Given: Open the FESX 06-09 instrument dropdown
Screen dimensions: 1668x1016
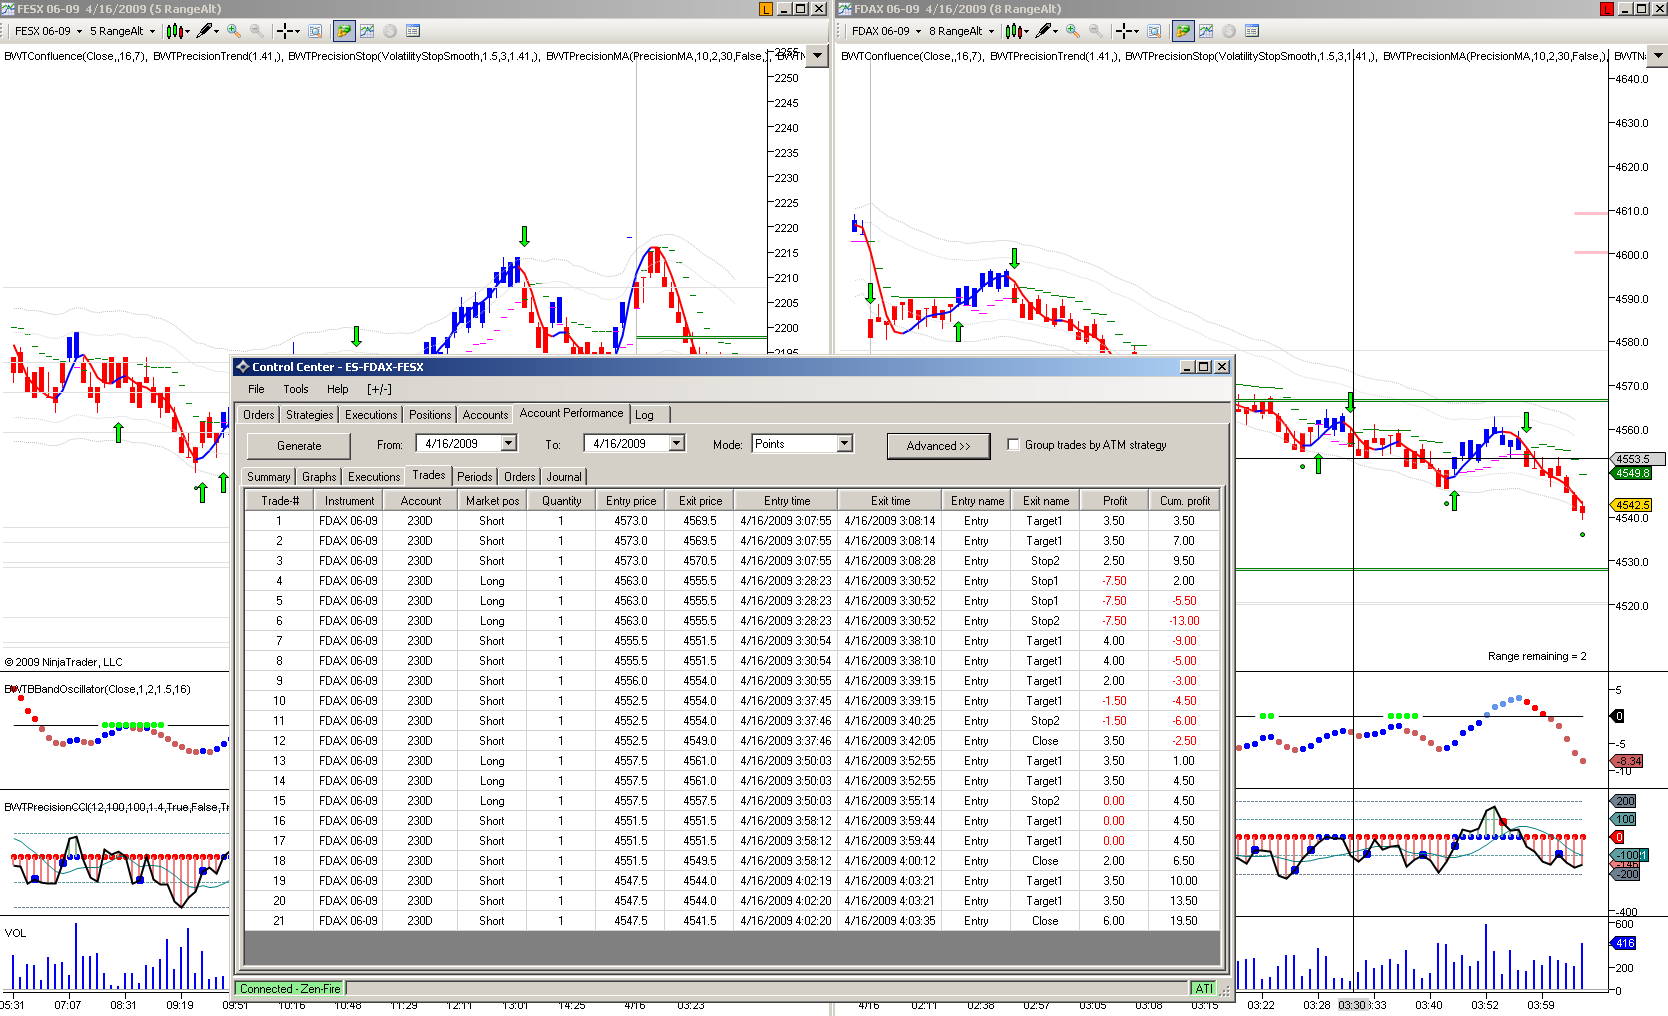Looking at the screenshot, I should [x=79, y=31].
